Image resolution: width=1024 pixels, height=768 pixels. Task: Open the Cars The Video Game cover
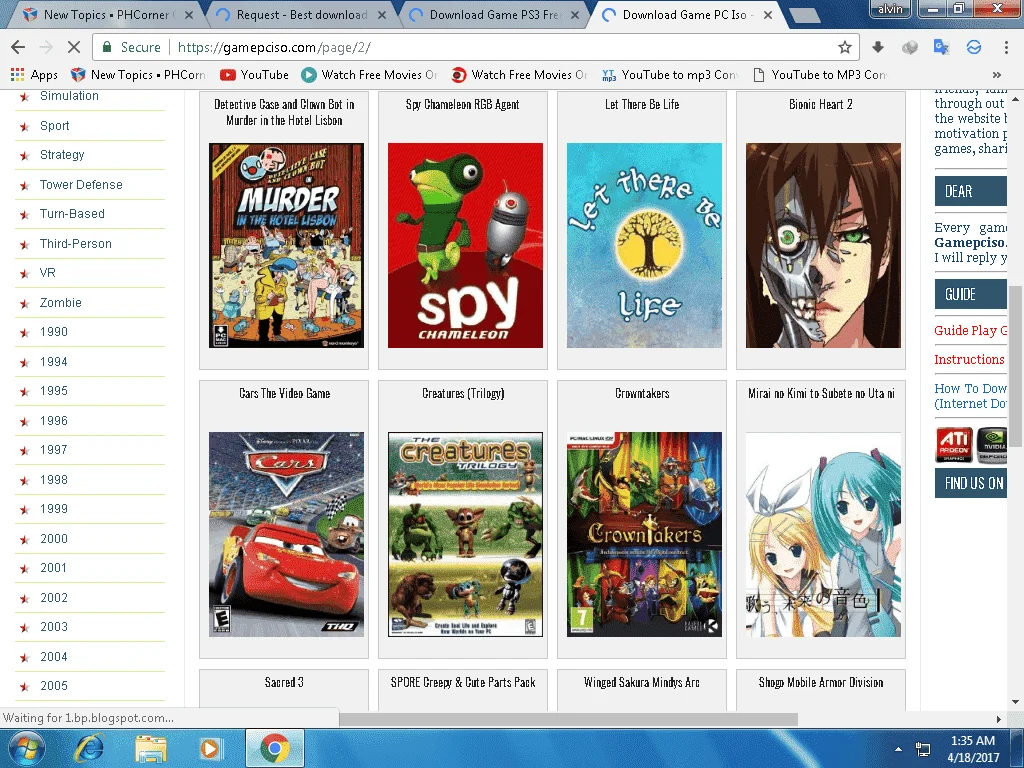coord(286,534)
